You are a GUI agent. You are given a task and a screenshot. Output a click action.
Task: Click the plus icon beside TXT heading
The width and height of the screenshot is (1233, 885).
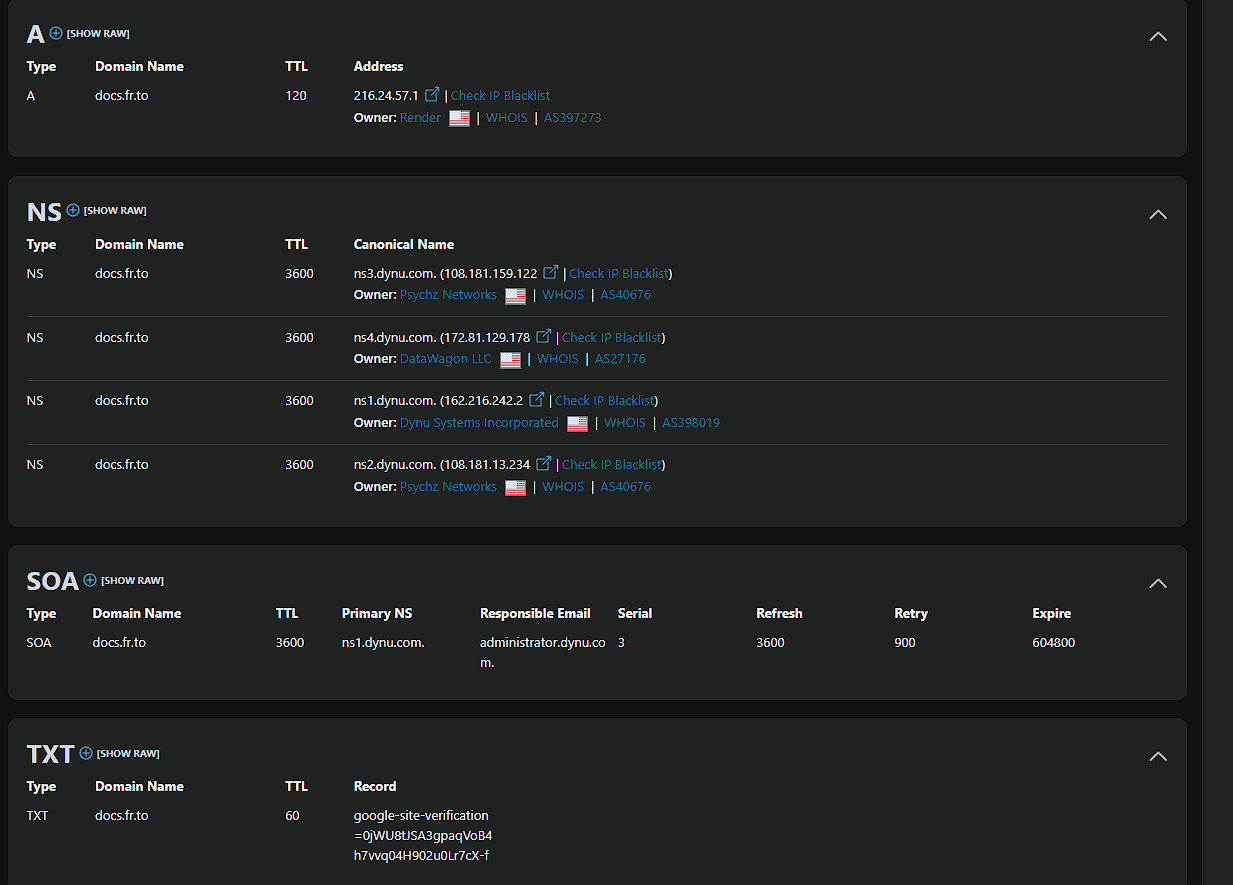(x=86, y=753)
